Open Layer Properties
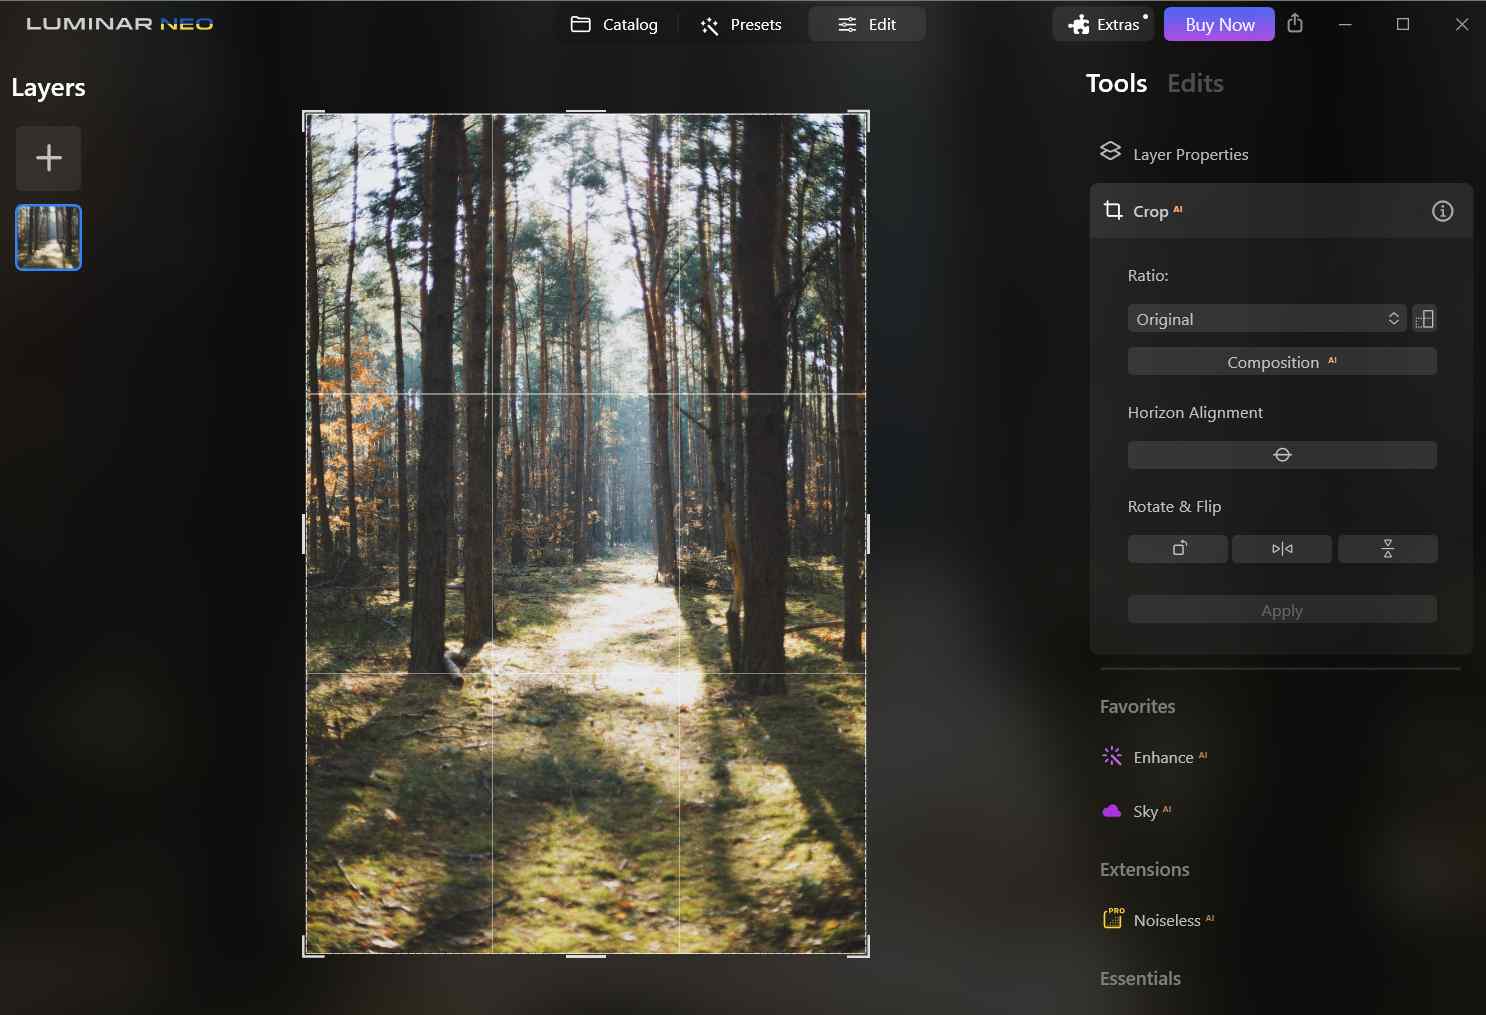Viewport: 1486px width, 1015px height. point(1190,154)
